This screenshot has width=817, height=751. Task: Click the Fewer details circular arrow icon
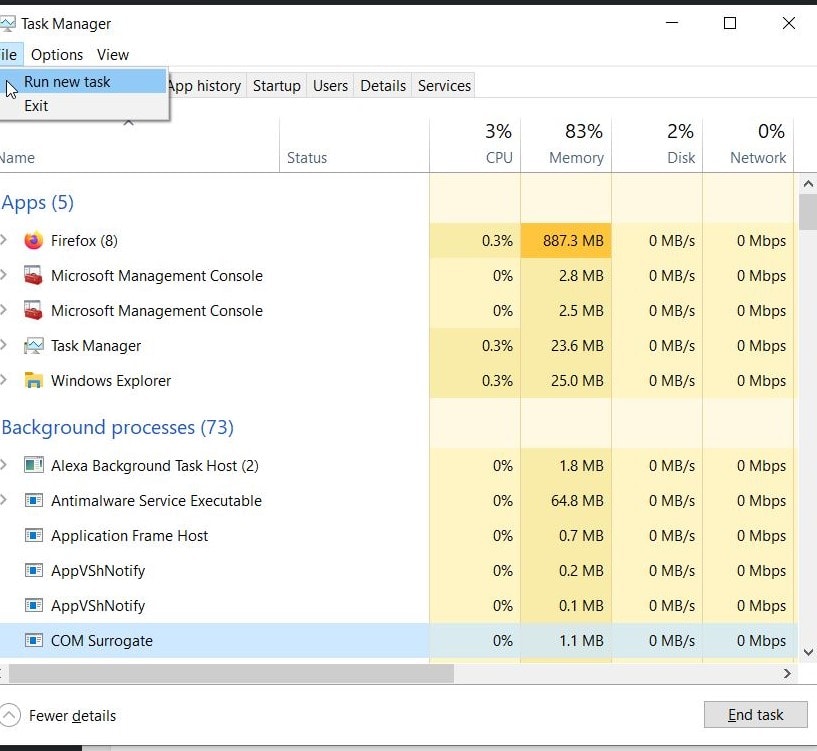9,716
